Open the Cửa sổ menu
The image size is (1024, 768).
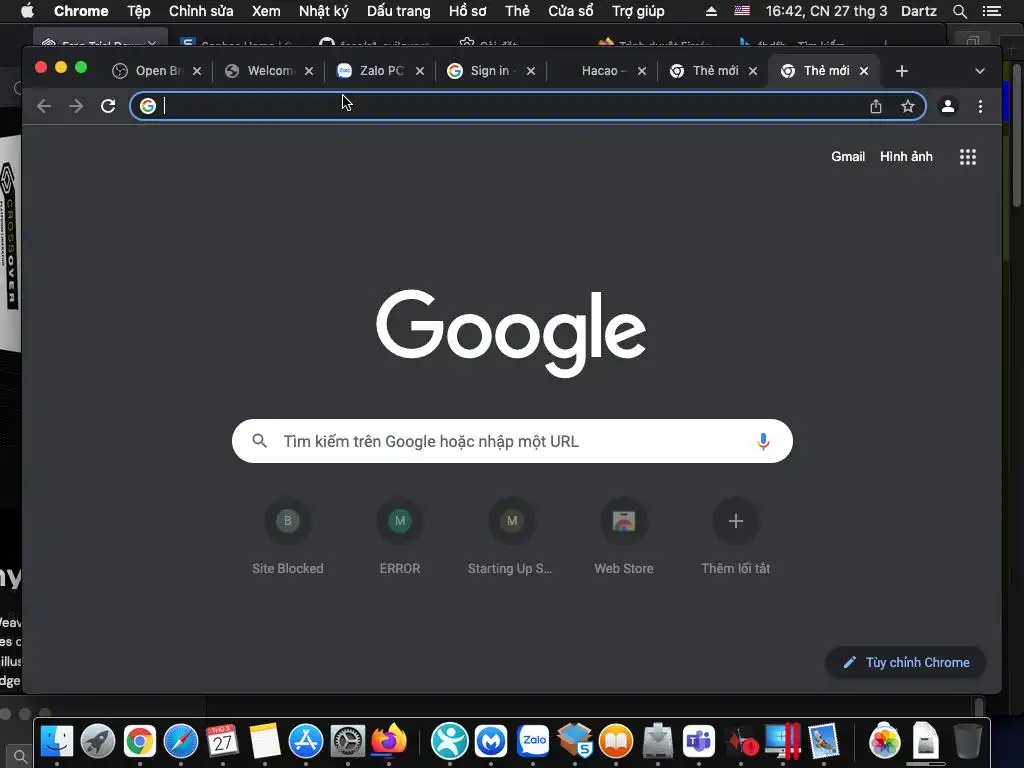click(571, 11)
